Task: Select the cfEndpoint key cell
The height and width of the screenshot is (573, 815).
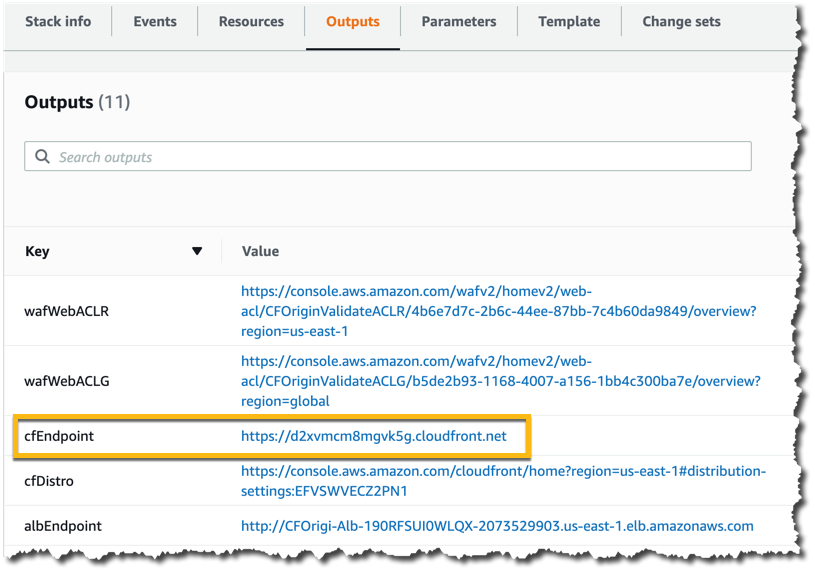Action: pos(59,436)
